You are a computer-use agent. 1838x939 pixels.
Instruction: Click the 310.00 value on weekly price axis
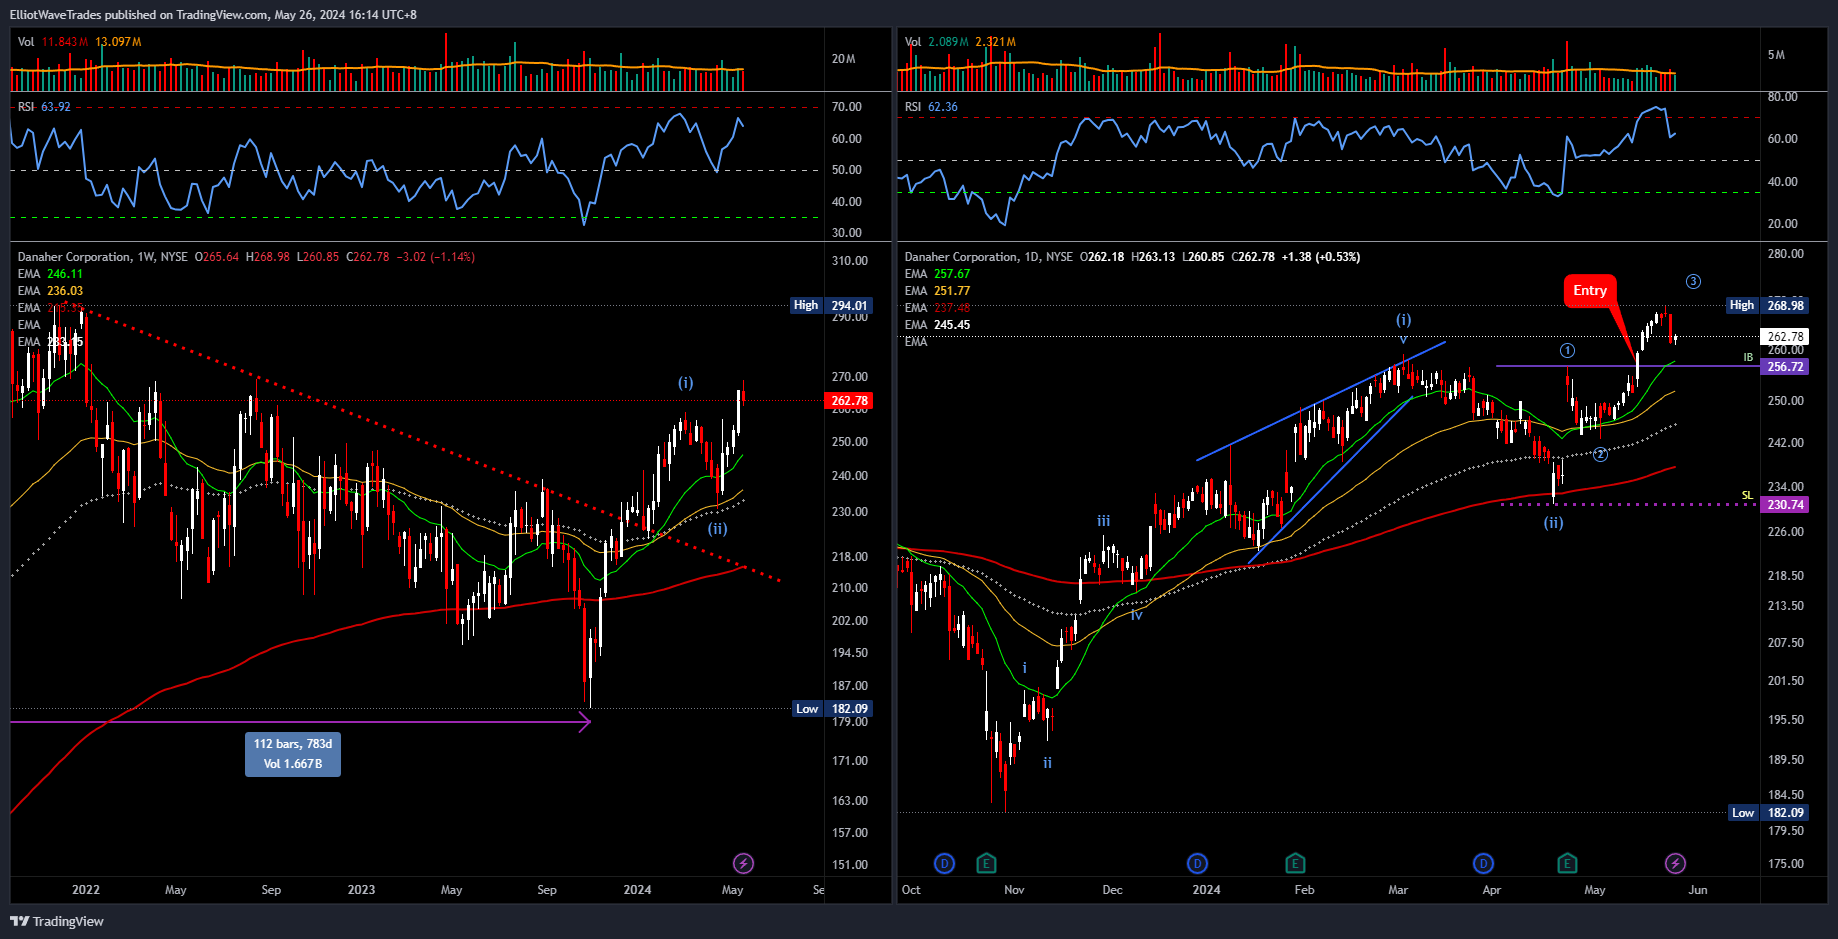point(850,261)
